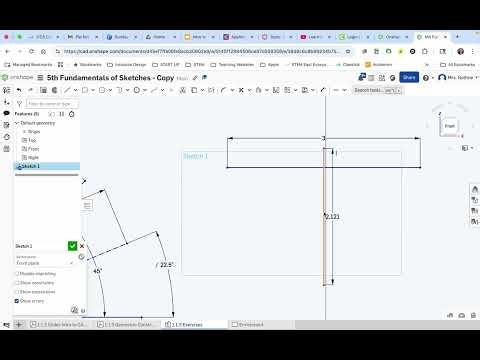Click the App Store grid icon
480x360 pixels.
(x=382, y=78)
